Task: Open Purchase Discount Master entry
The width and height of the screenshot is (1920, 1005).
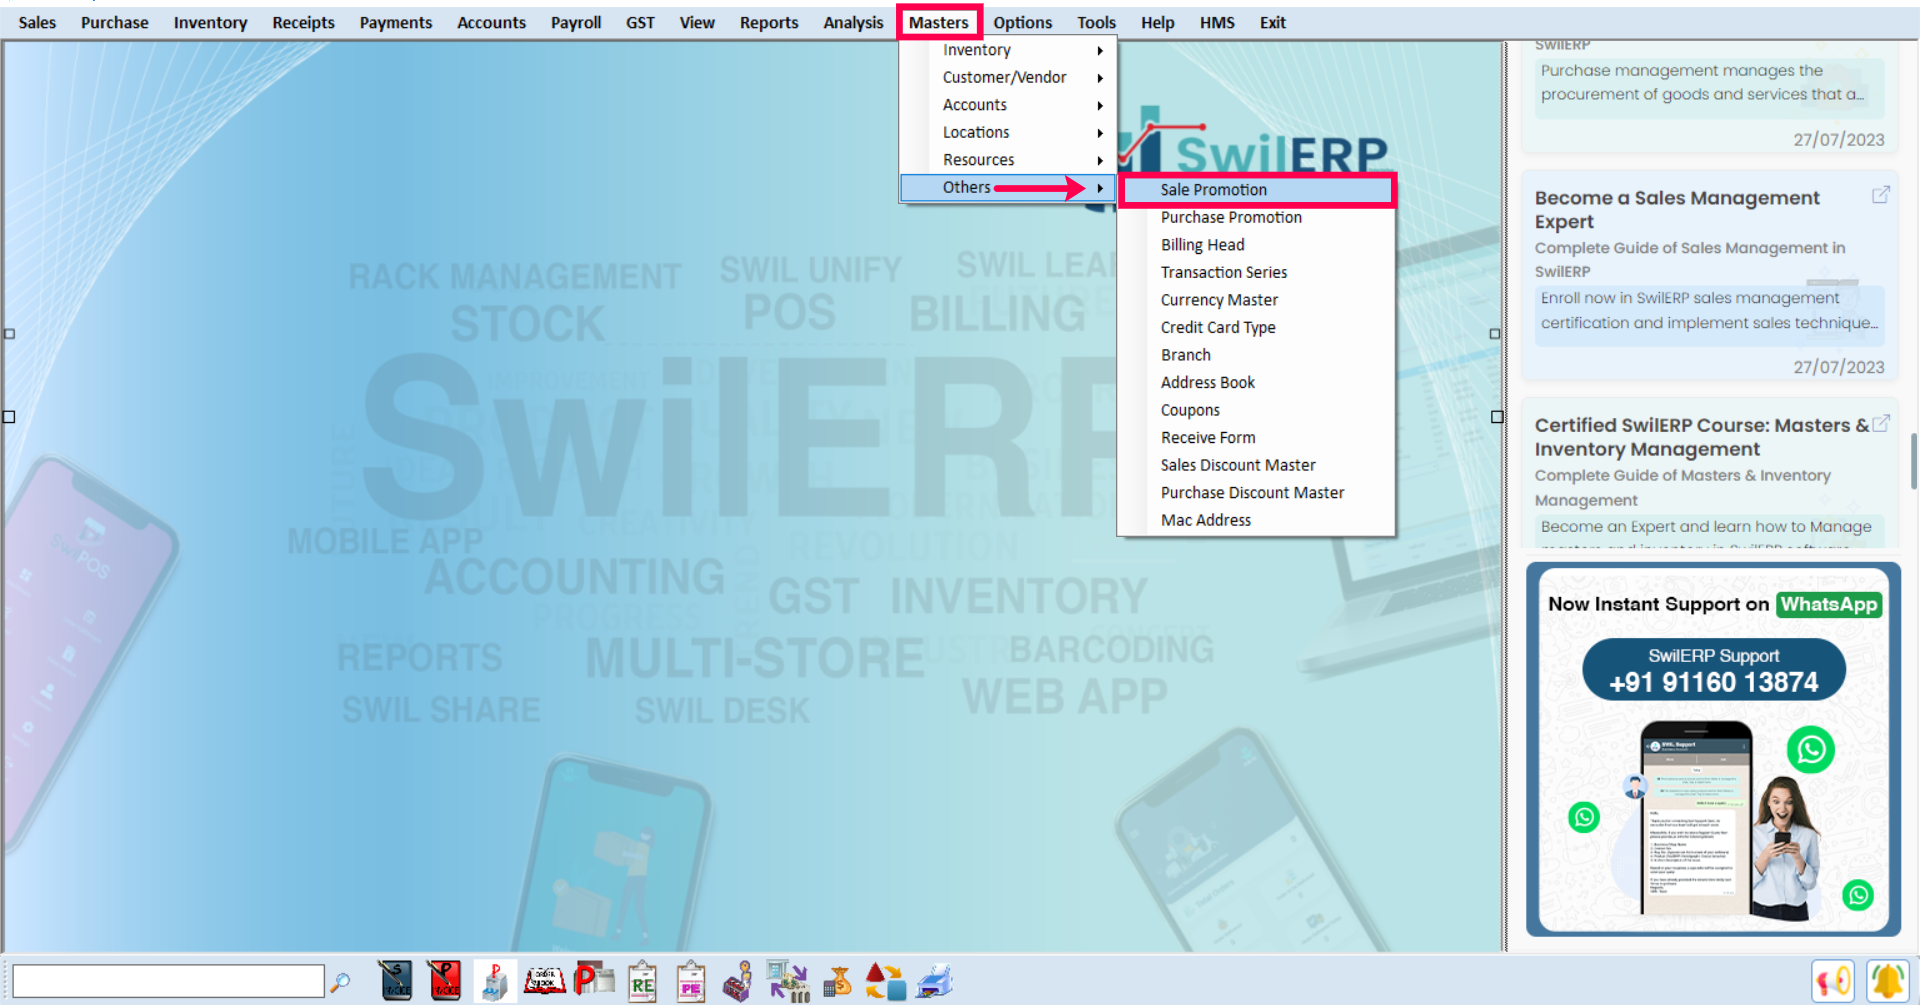Action: click(x=1257, y=492)
